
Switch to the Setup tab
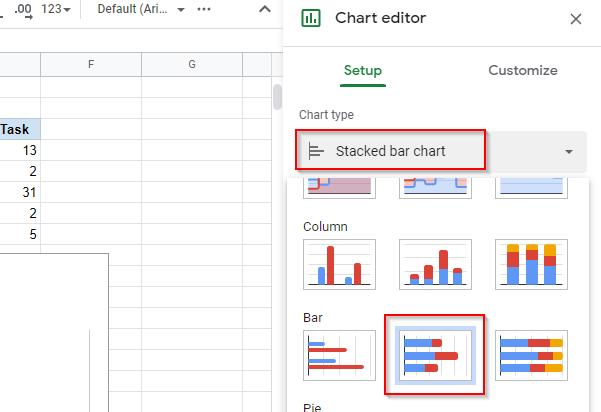click(x=363, y=71)
